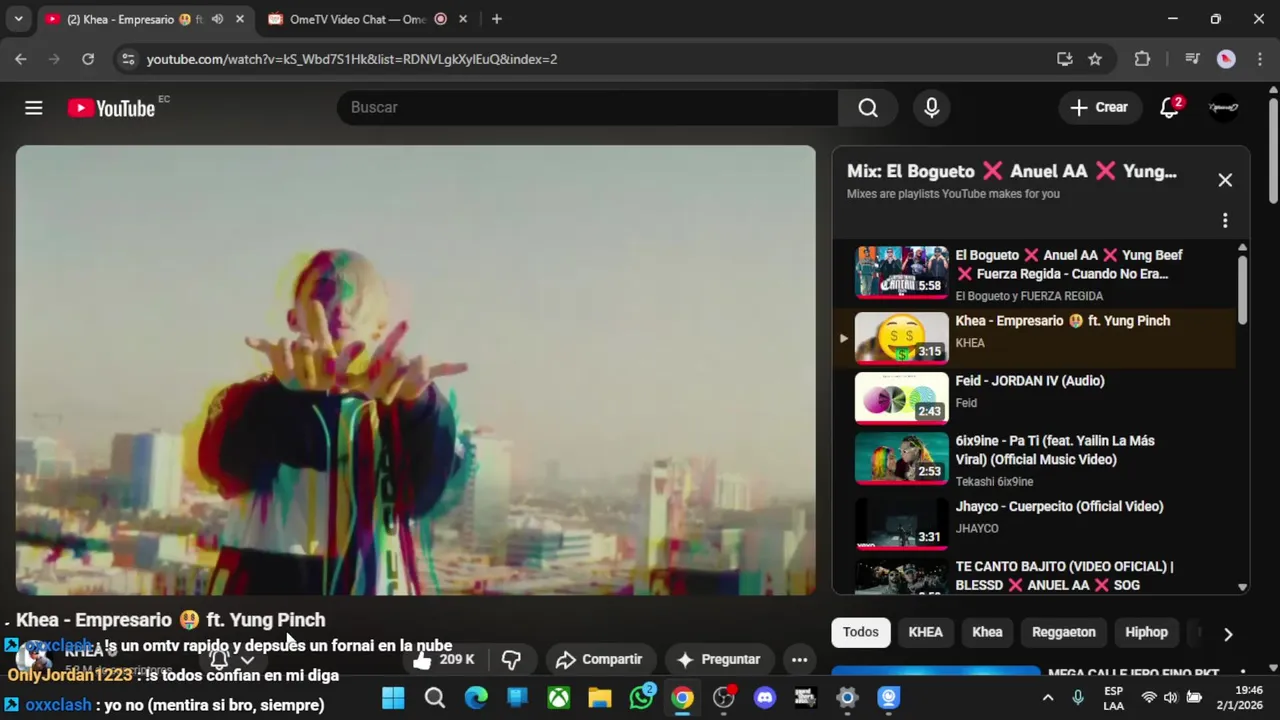Screen dimensions: 1280x720
Task: Open File Explorer from taskbar
Action: pyautogui.click(x=600, y=698)
